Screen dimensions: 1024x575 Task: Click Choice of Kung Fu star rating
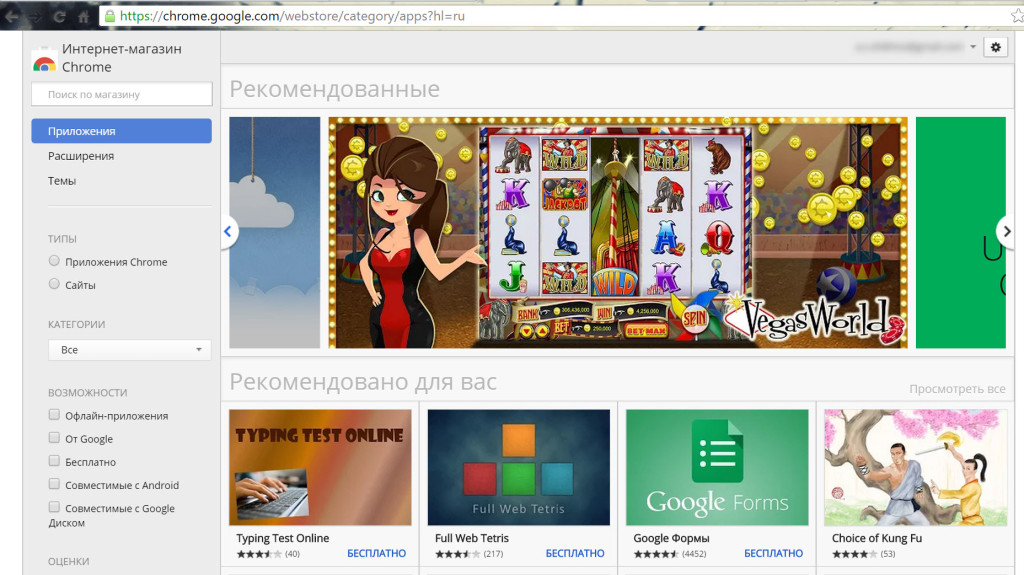tap(855, 554)
